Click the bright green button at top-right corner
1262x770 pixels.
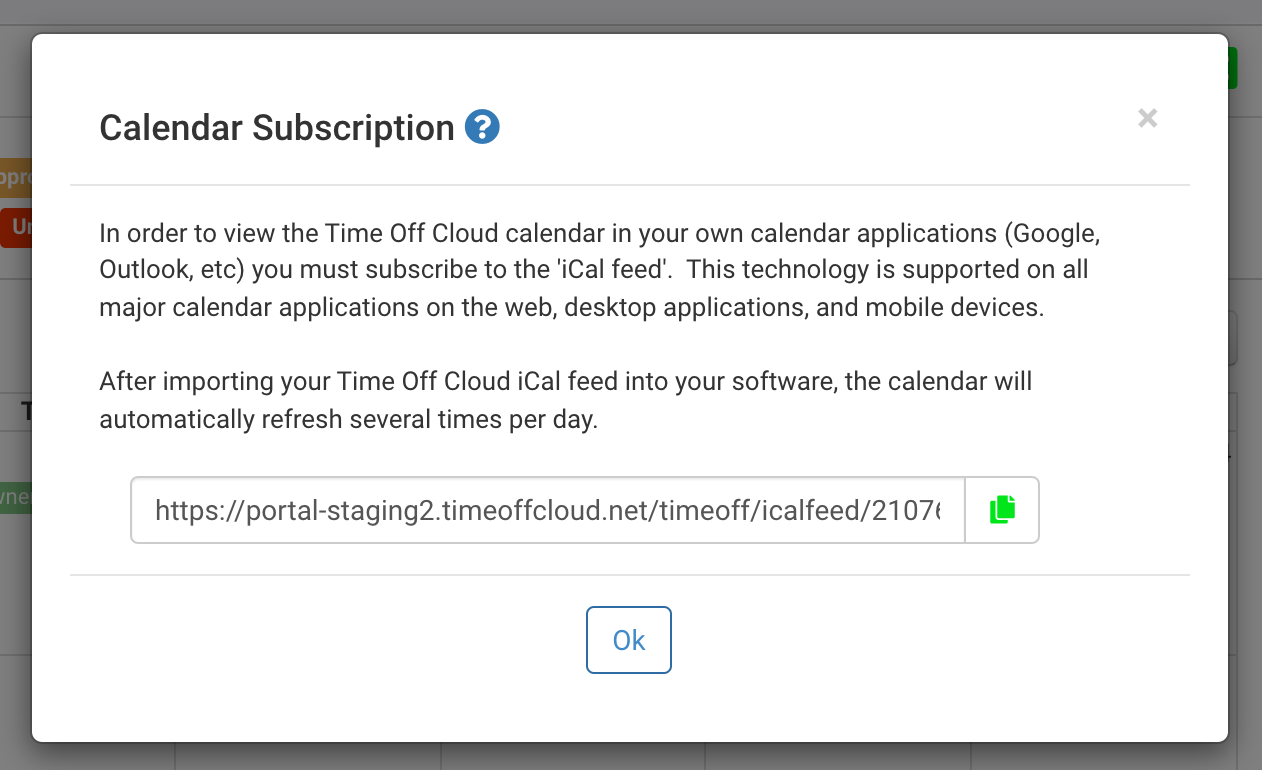(1233, 68)
